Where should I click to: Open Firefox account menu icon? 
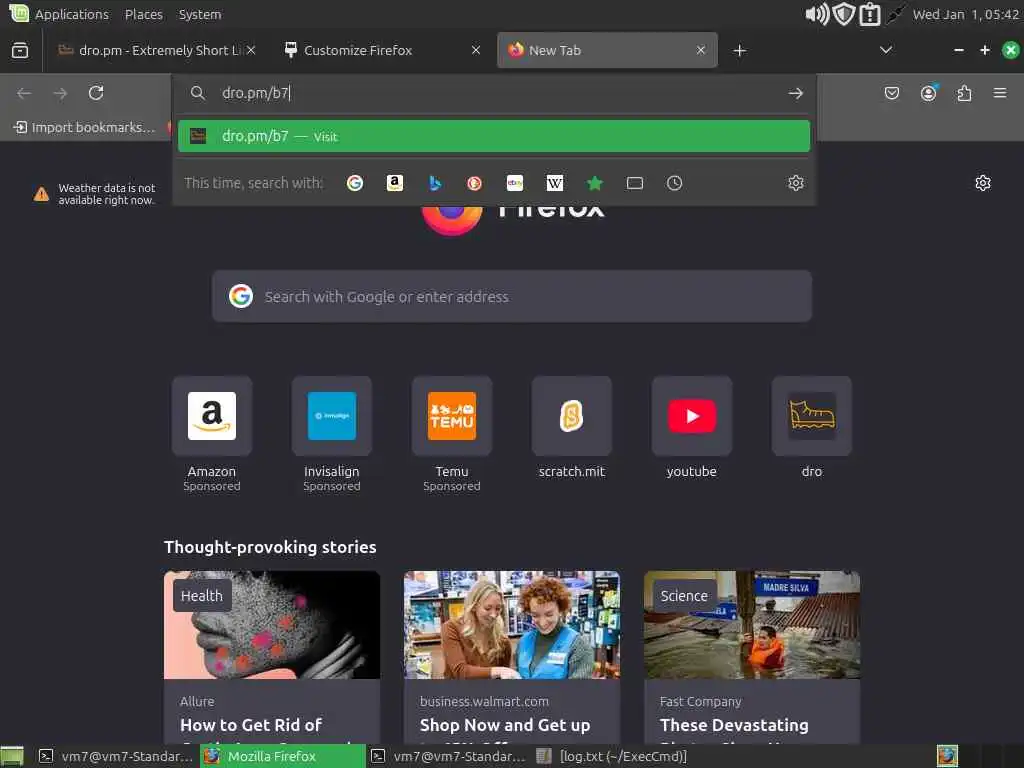pos(928,93)
